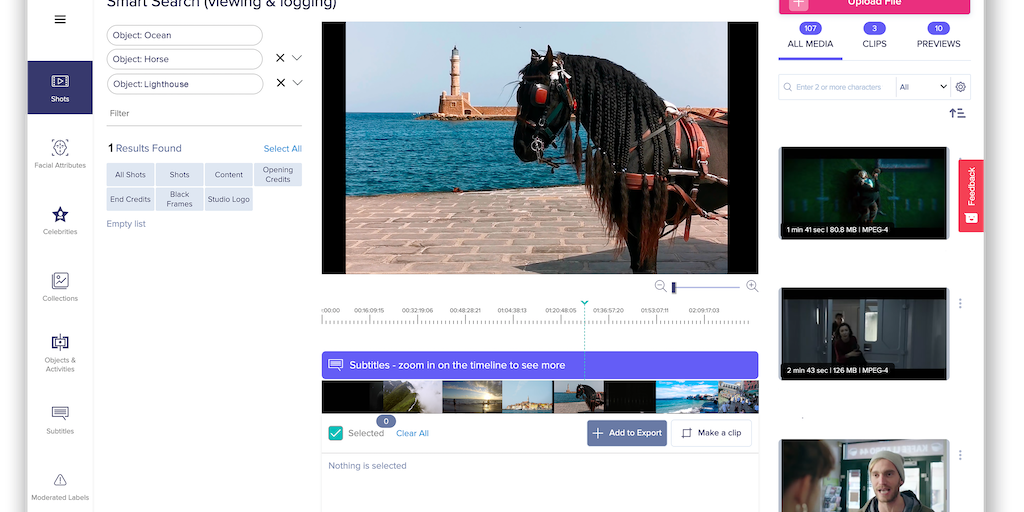Select the Black Frames filter chip
Image resolution: width=1024 pixels, height=512 pixels.
pyautogui.click(x=180, y=199)
